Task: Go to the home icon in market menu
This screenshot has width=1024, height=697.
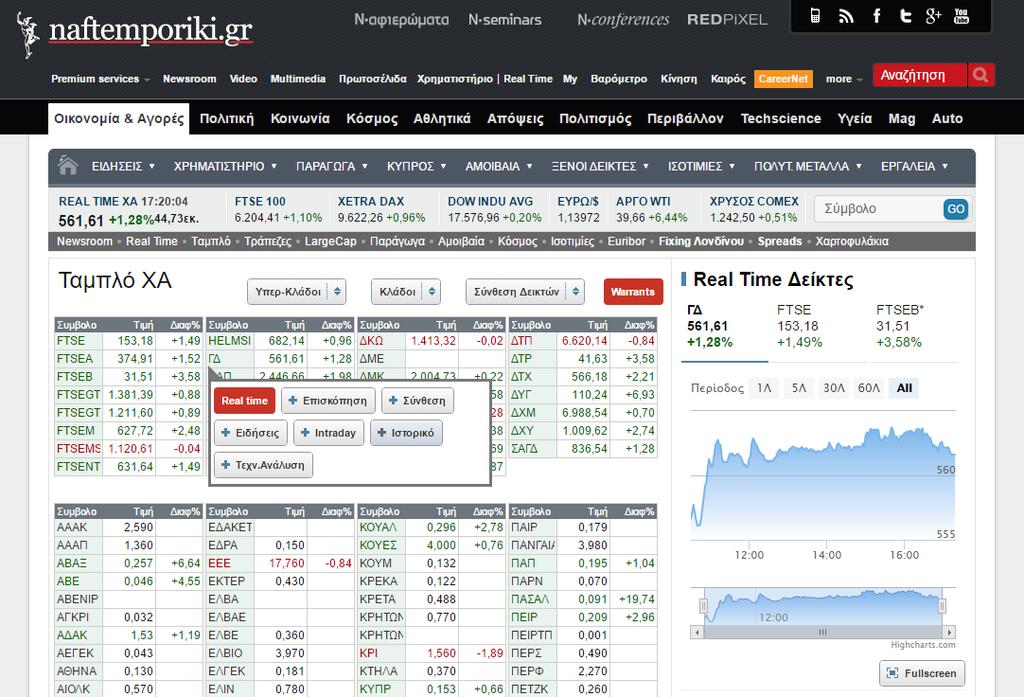Action: (68, 165)
